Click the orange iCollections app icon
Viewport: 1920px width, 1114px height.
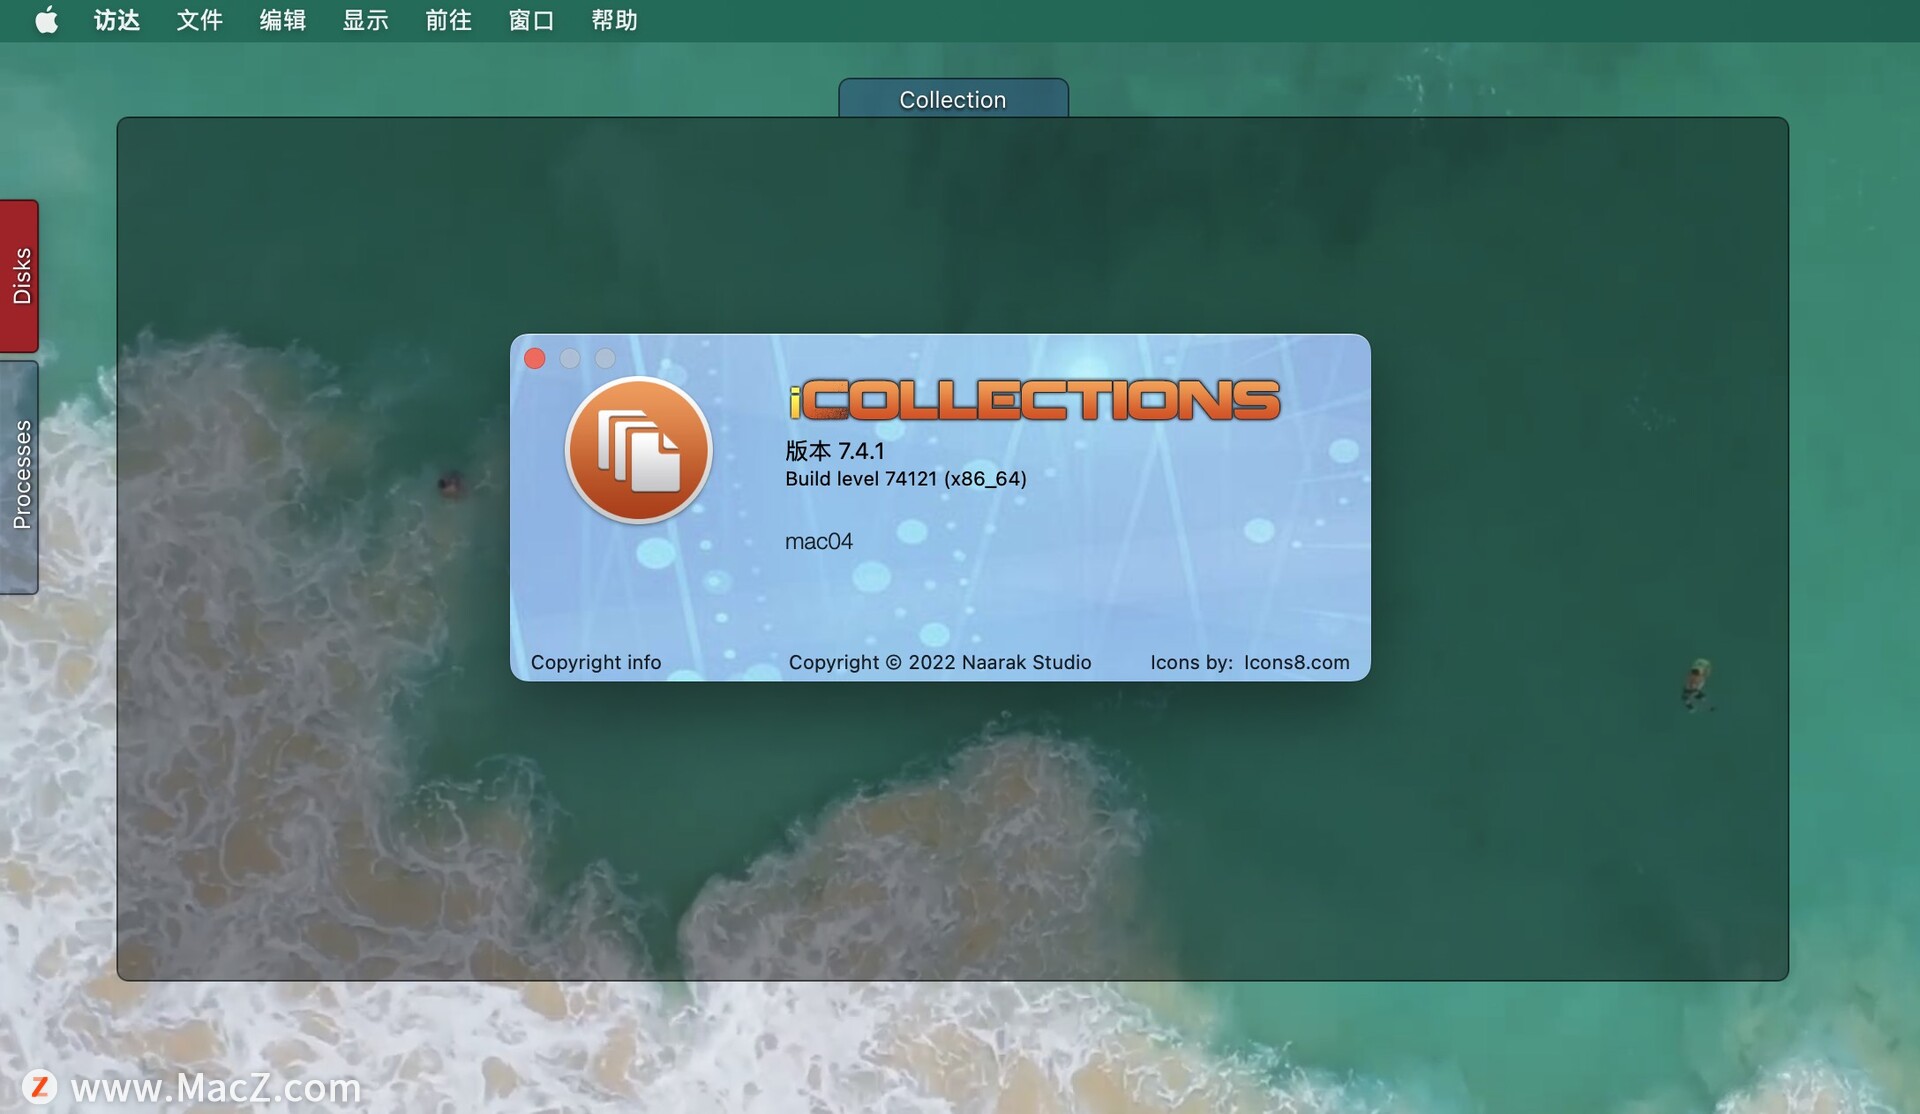point(639,450)
